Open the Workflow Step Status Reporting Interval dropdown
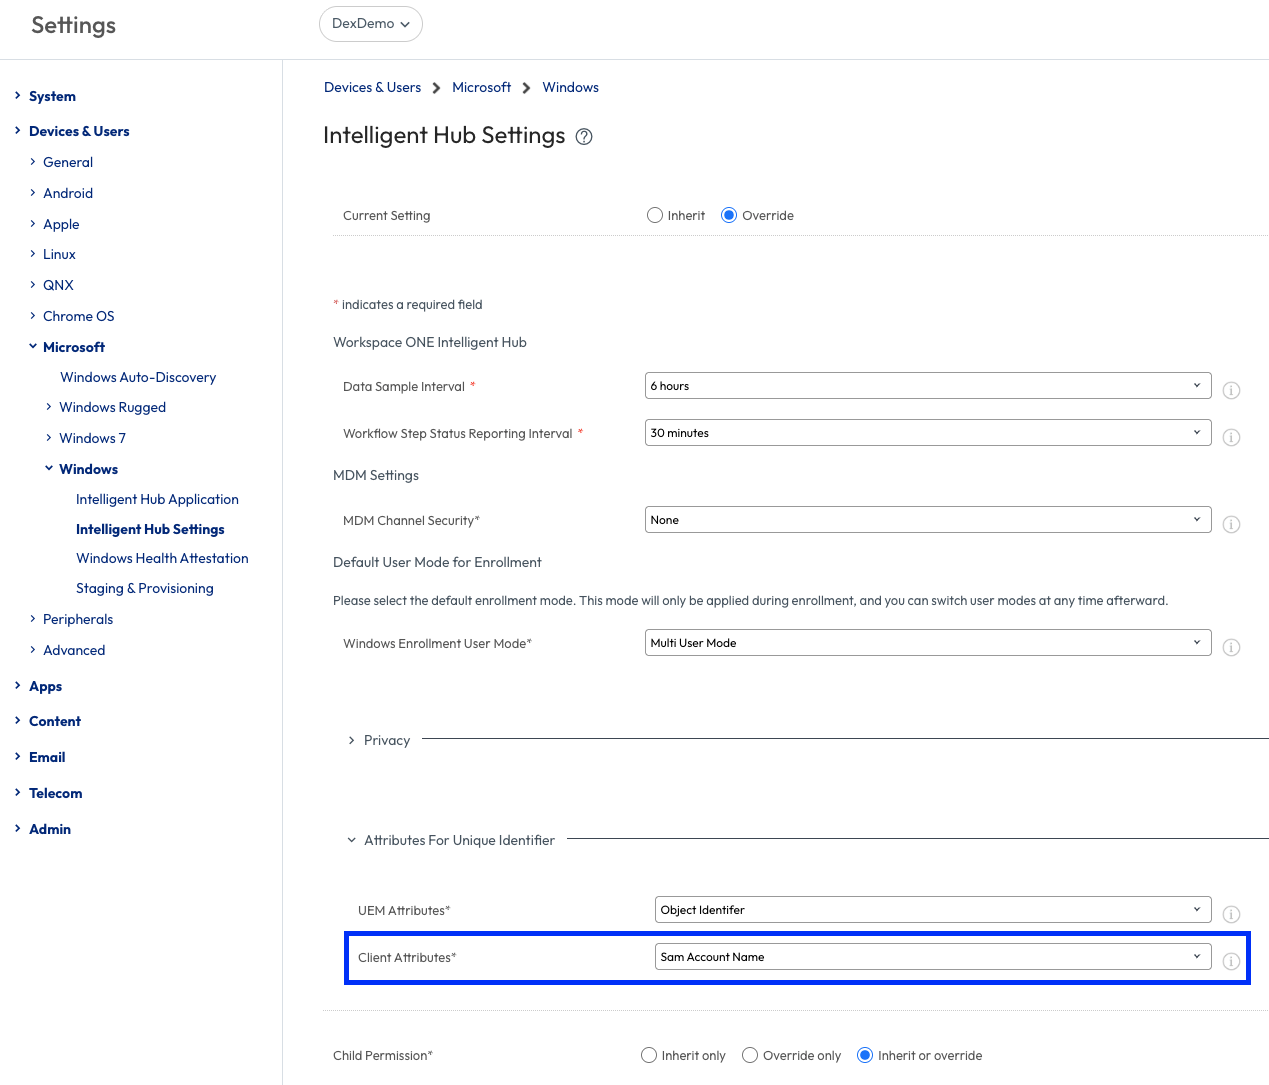This screenshot has height=1085, width=1269. click(928, 433)
